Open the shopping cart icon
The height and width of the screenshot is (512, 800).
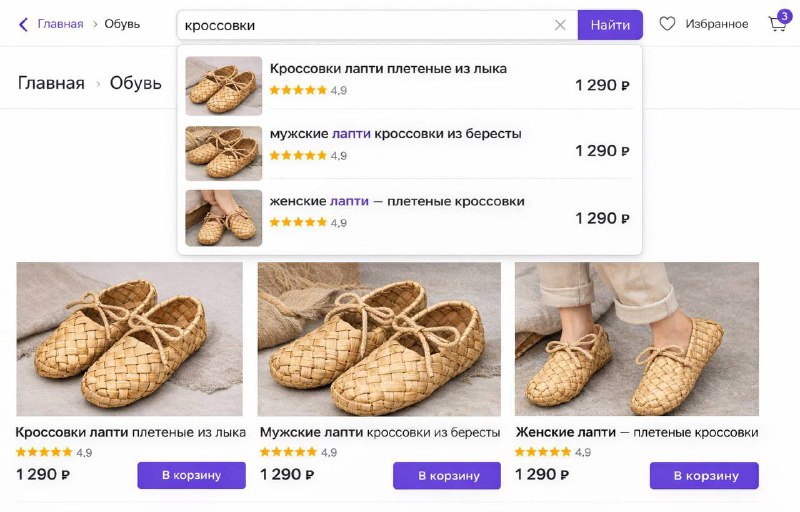(x=777, y=24)
